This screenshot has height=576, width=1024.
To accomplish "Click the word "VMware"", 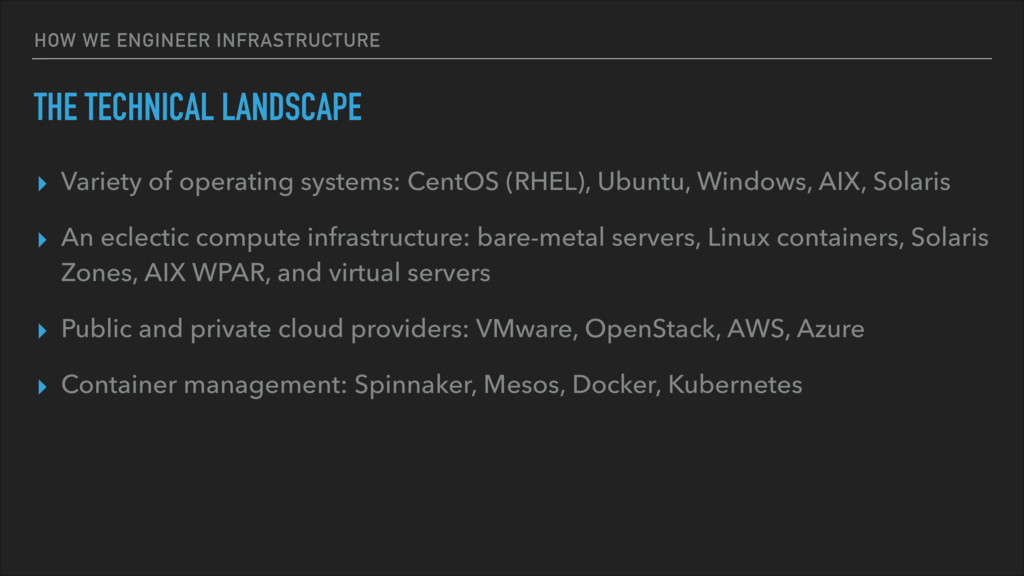I will click(520, 329).
